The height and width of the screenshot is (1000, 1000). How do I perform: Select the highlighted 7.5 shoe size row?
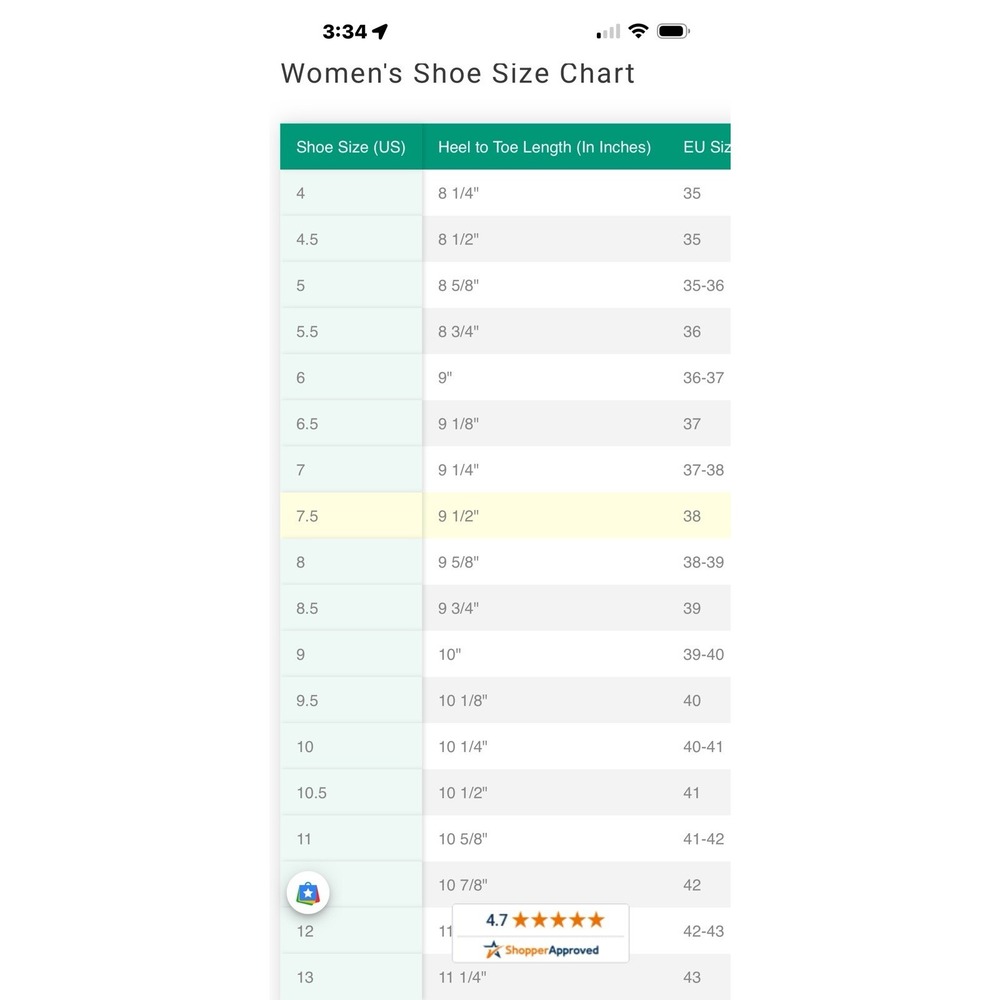point(505,515)
